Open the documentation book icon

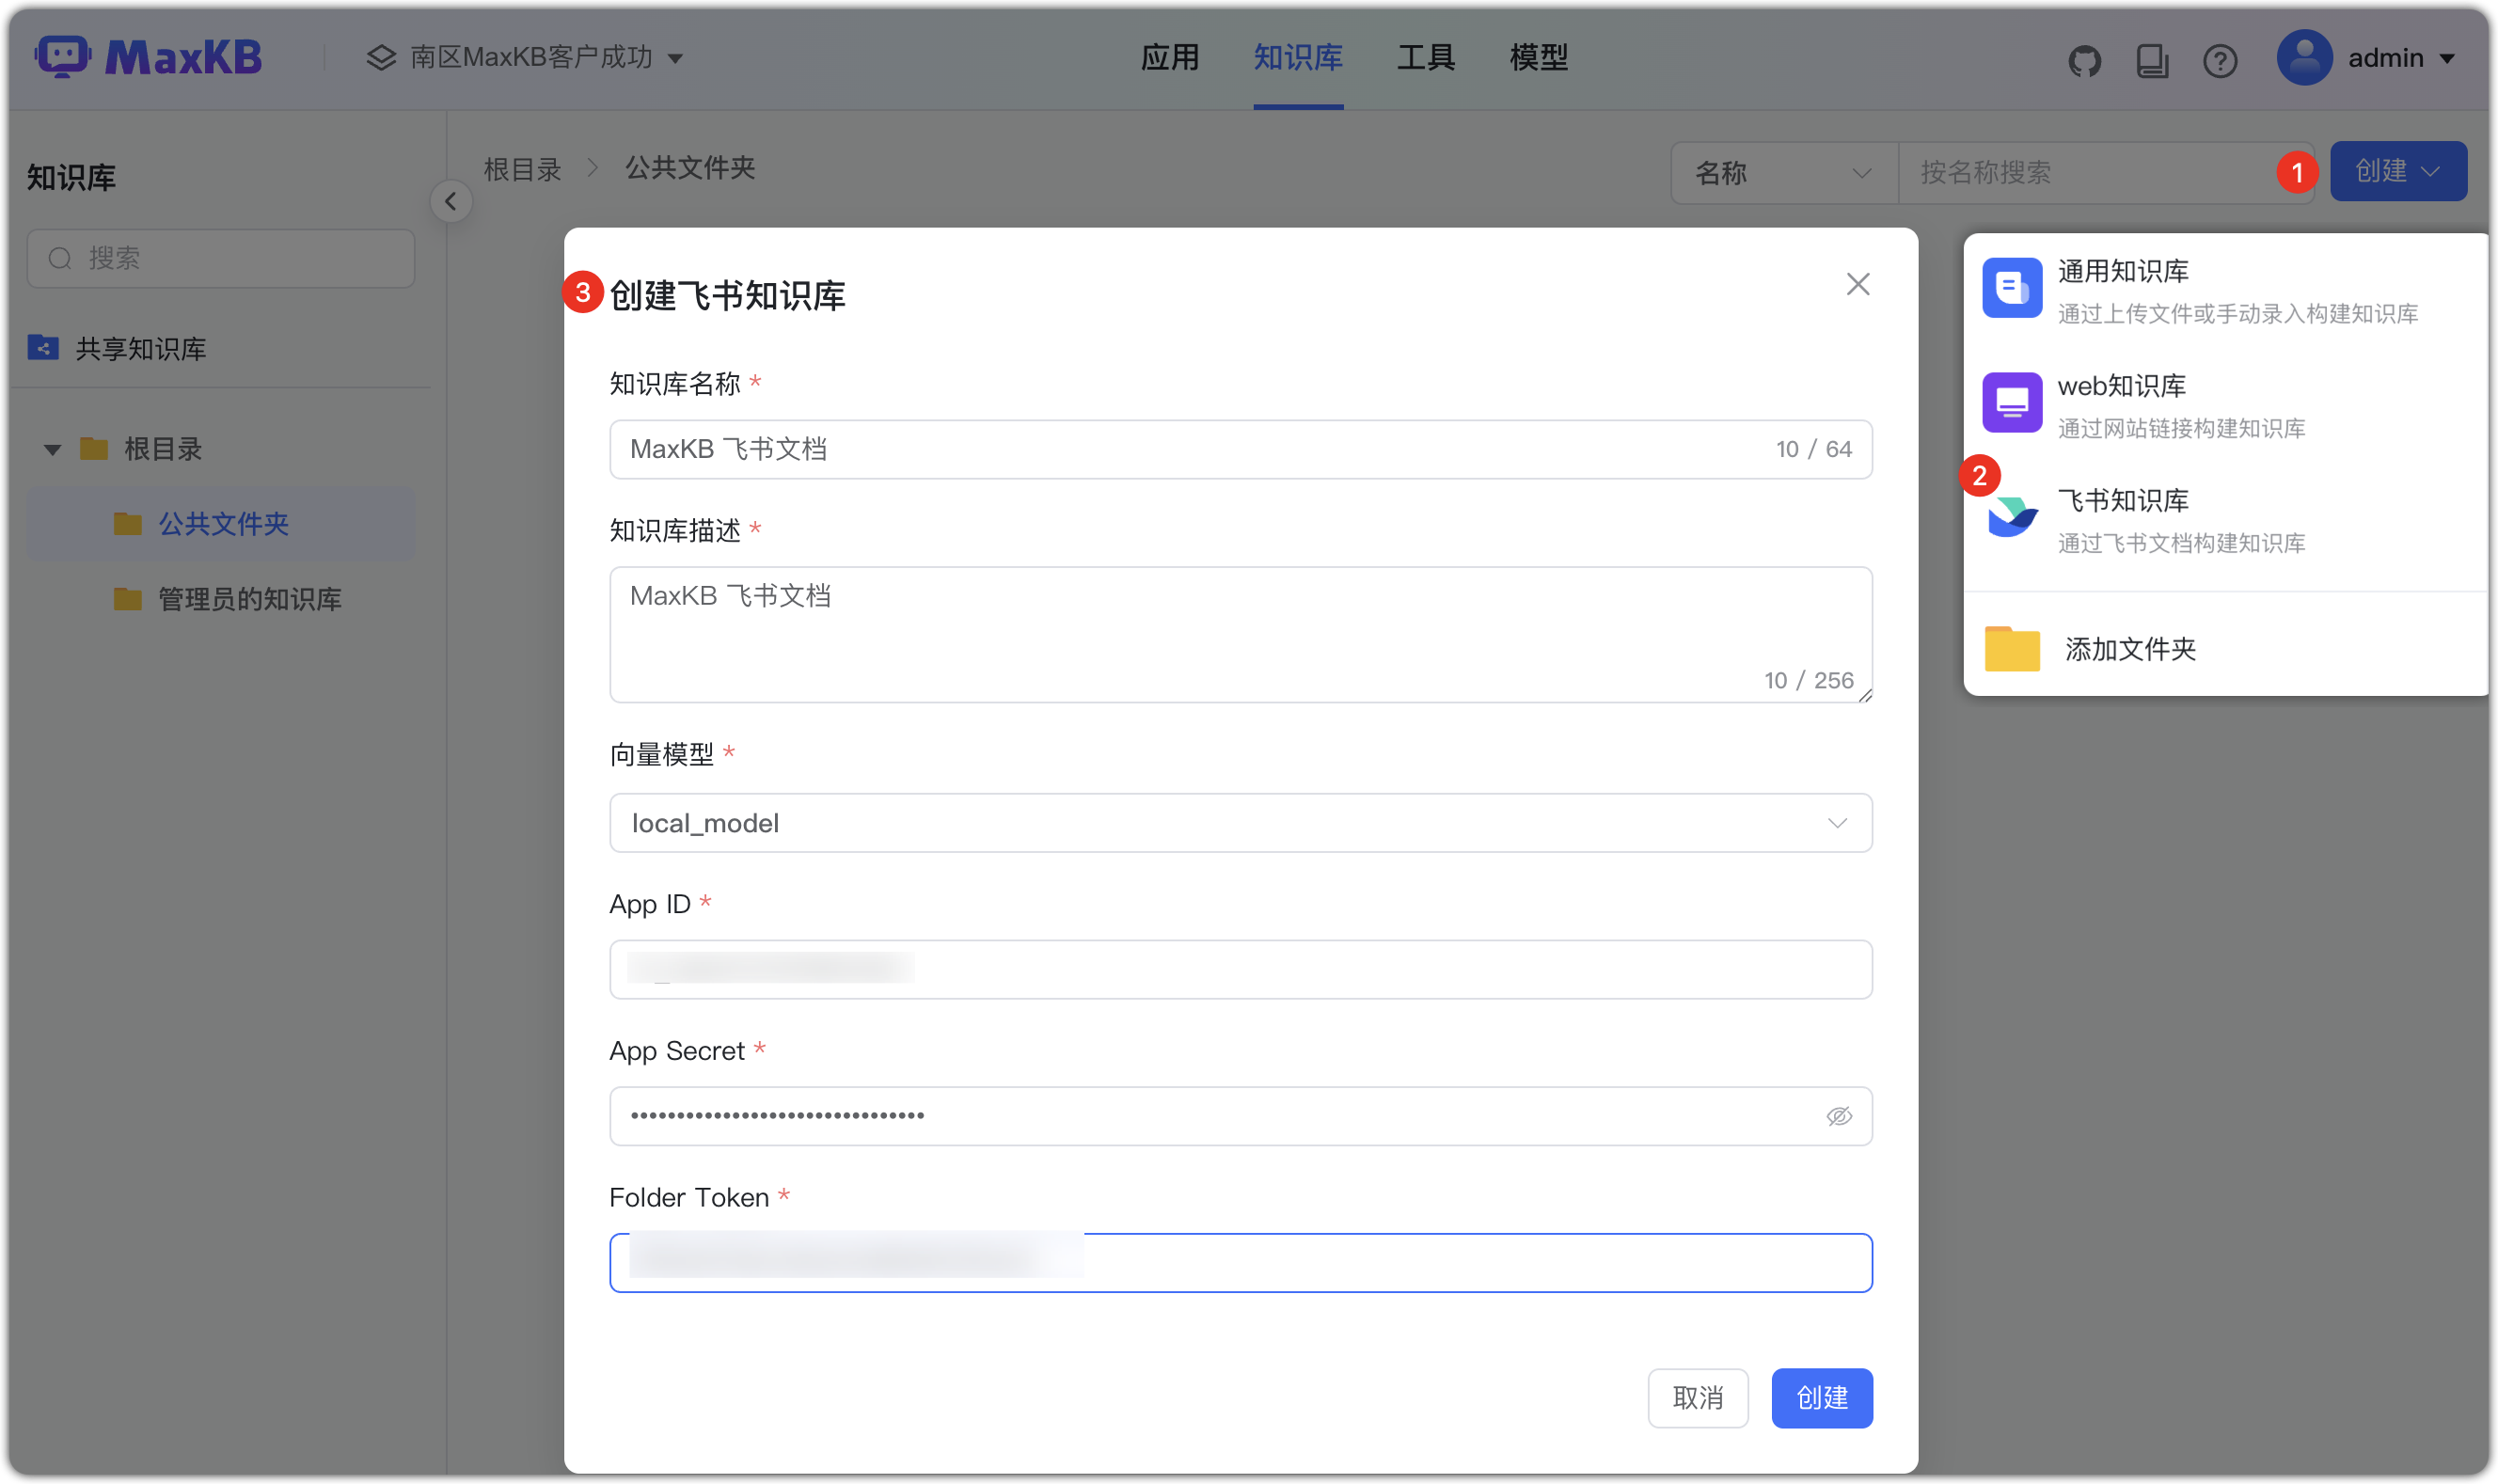tap(2152, 60)
